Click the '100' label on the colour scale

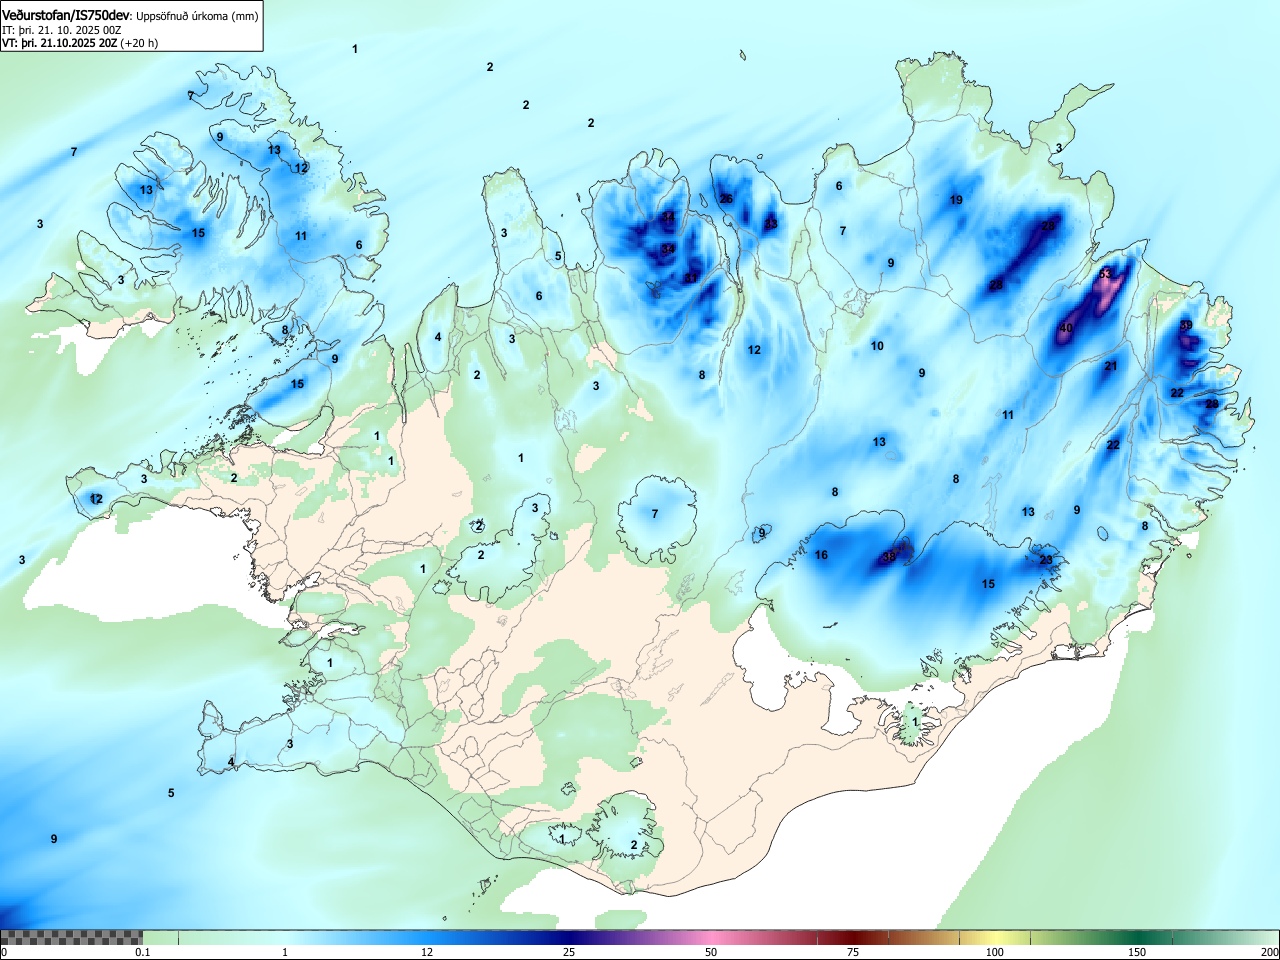[x=994, y=952]
